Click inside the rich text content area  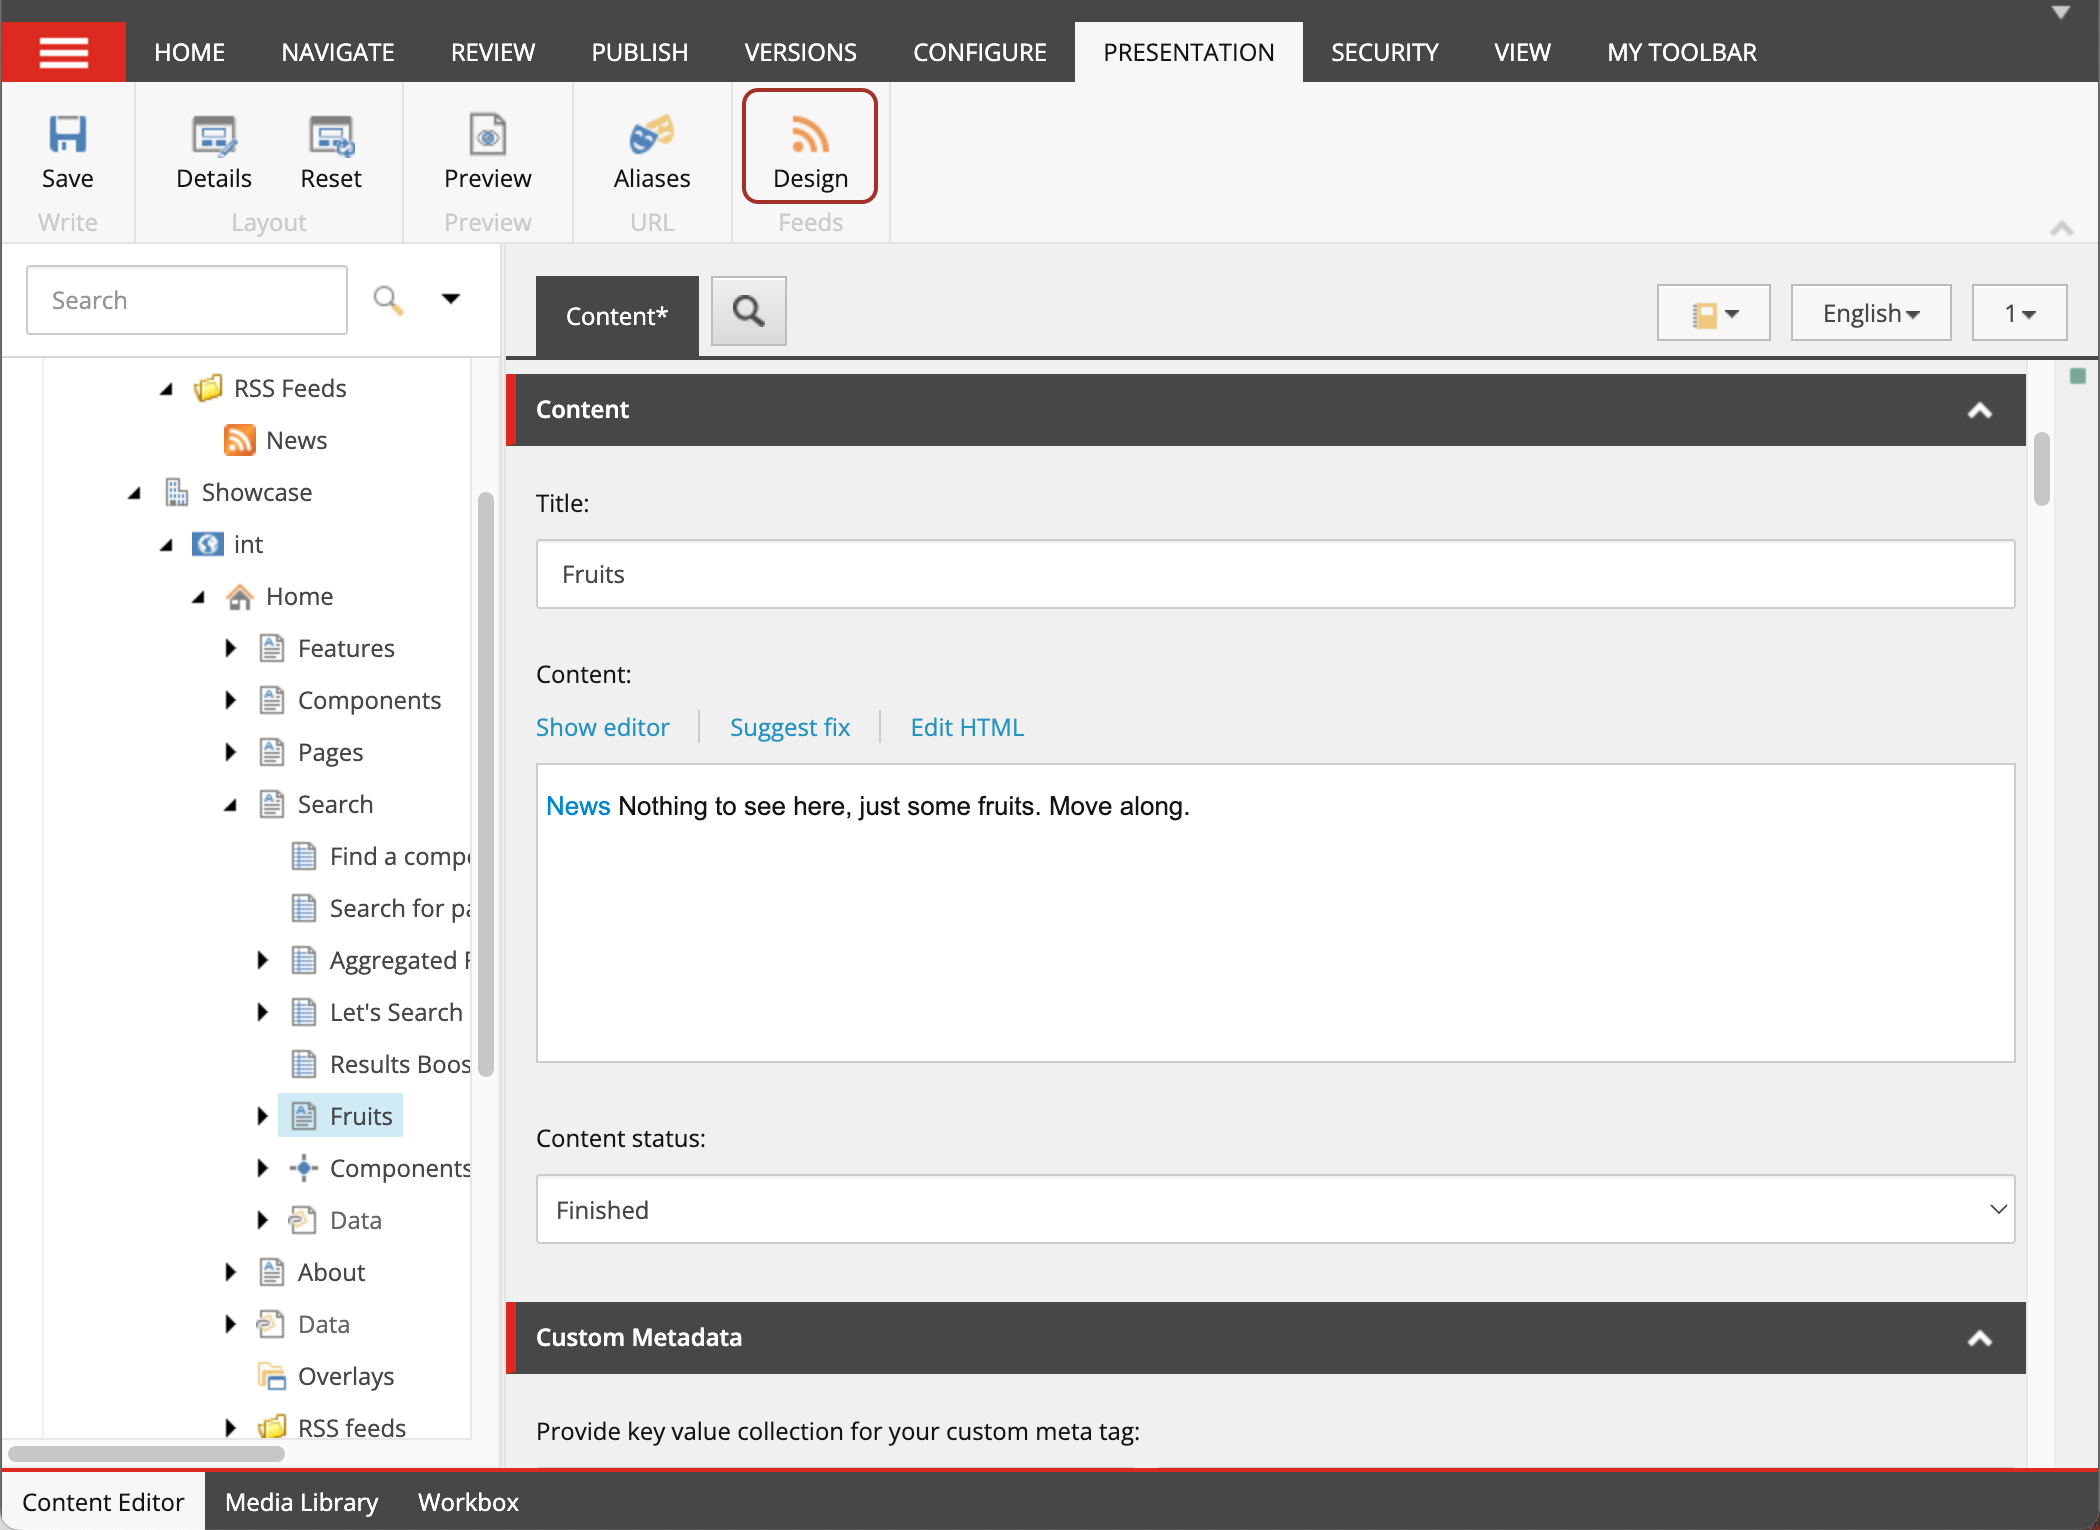tap(1275, 913)
